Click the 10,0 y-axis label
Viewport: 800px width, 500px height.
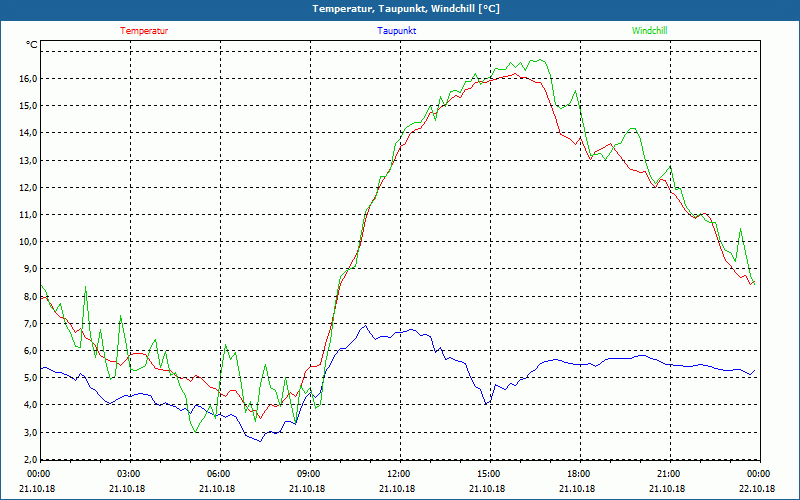[29, 242]
